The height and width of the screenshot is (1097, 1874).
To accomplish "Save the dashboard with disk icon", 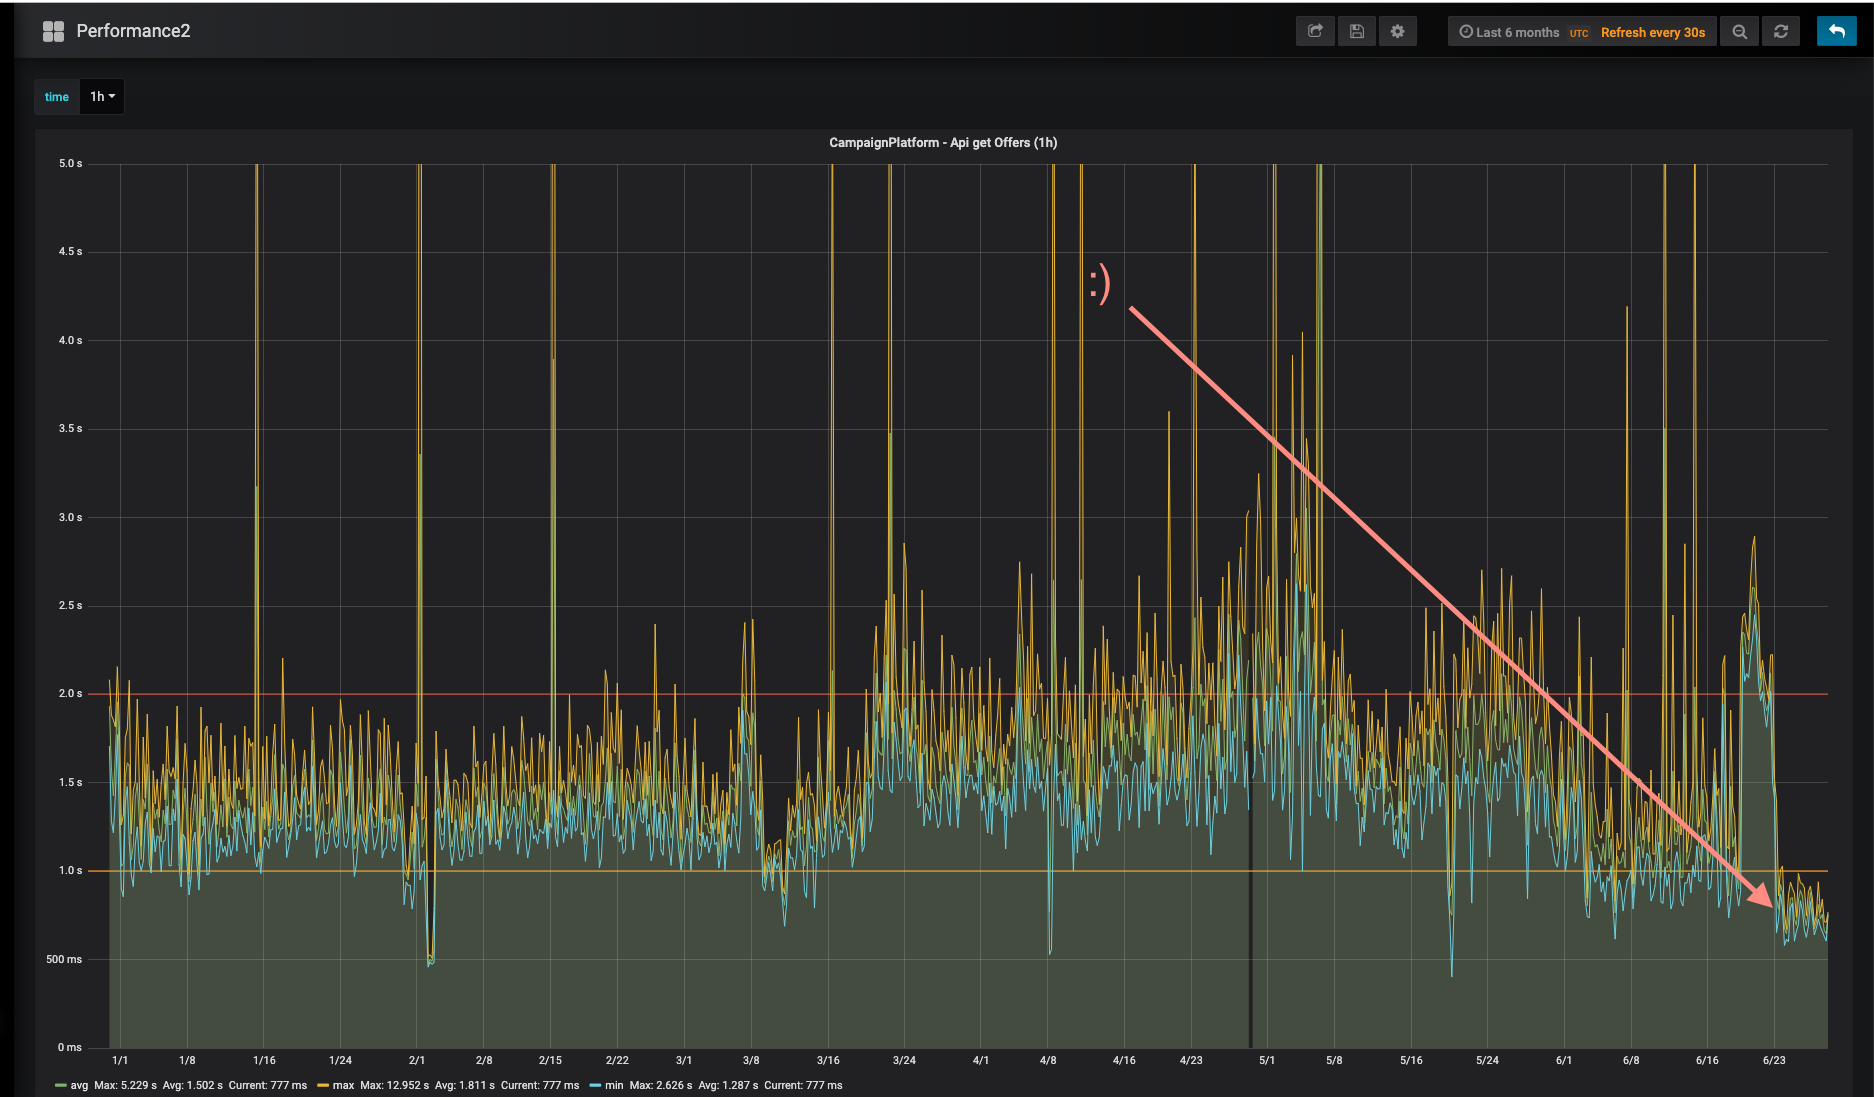I will click(1357, 31).
